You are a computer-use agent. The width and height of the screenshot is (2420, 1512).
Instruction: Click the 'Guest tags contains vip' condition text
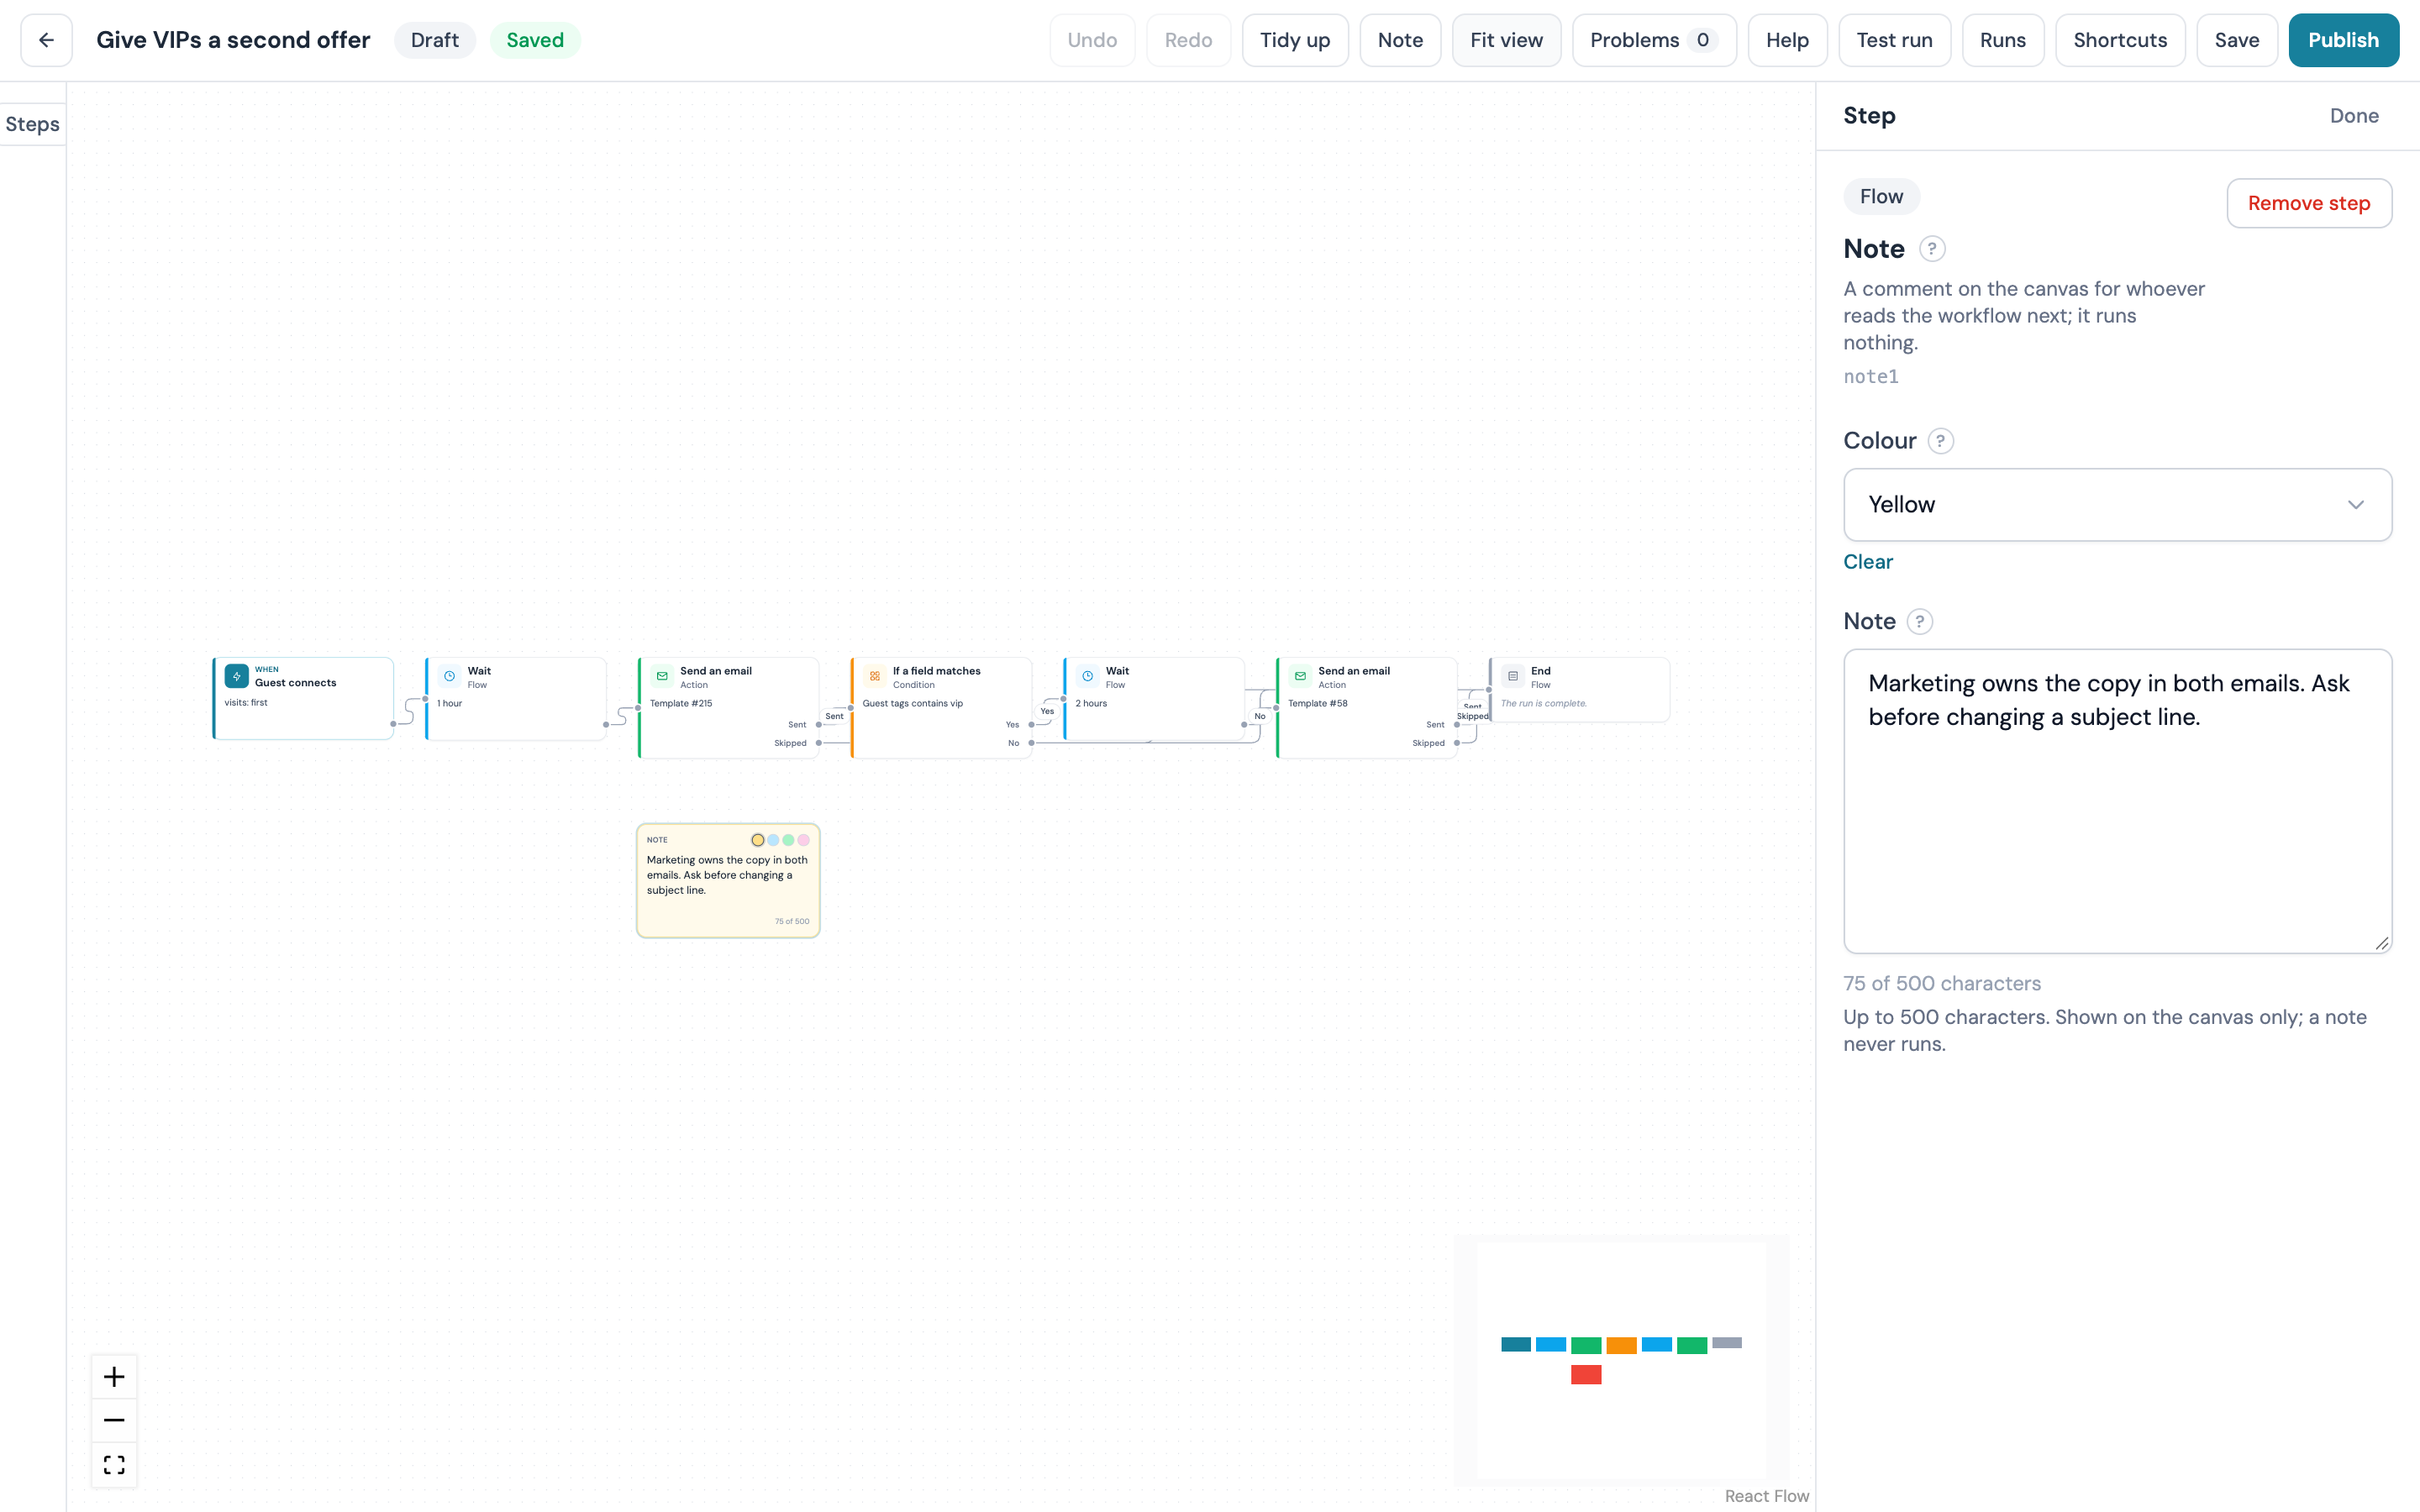pos(912,703)
